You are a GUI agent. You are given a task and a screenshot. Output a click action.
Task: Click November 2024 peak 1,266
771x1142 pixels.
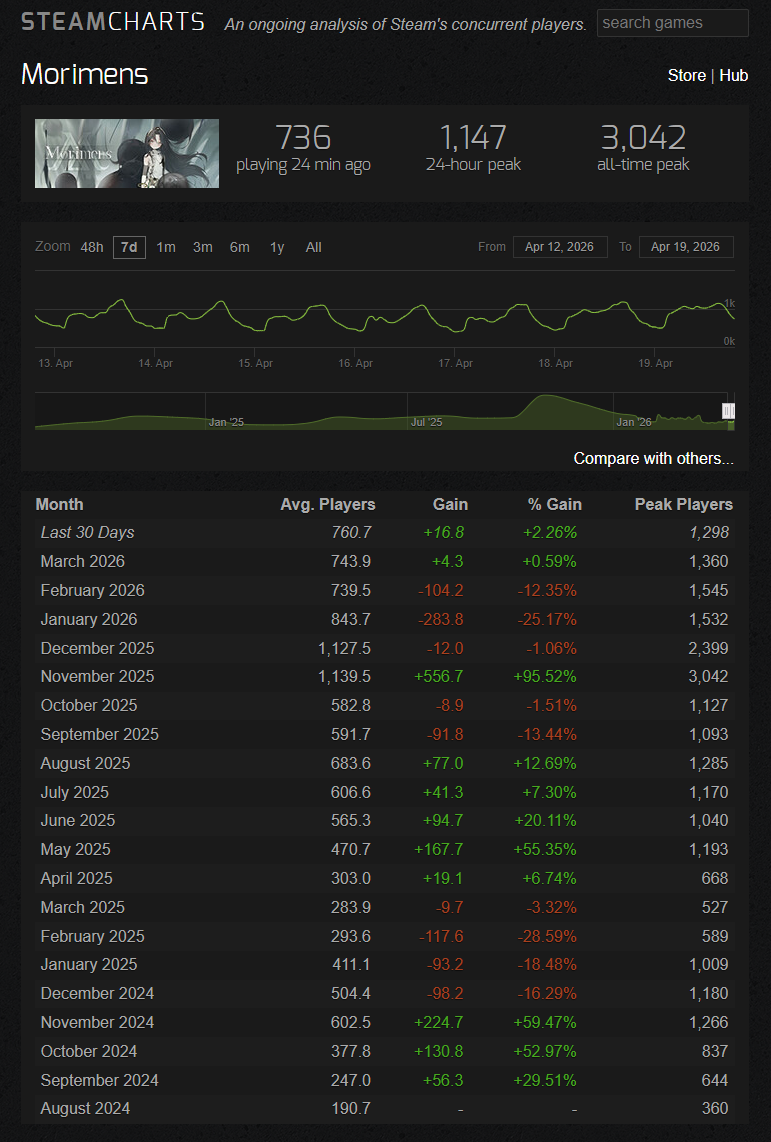coord(708,1023)
